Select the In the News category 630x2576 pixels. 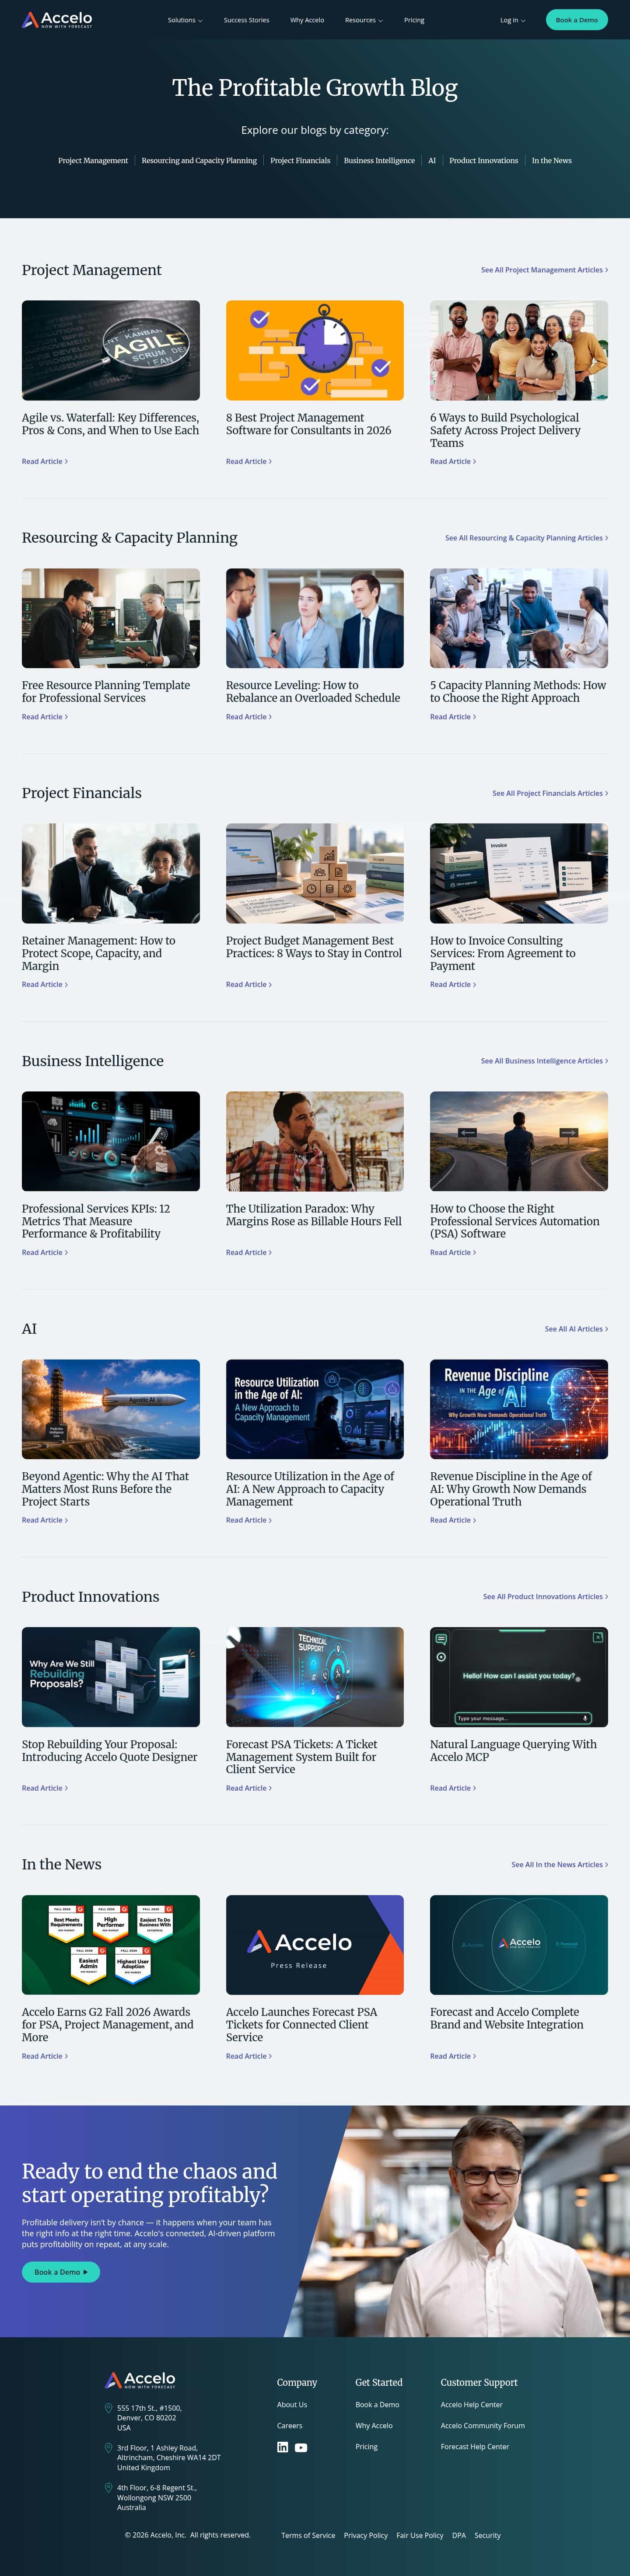(x=552, y=160)
